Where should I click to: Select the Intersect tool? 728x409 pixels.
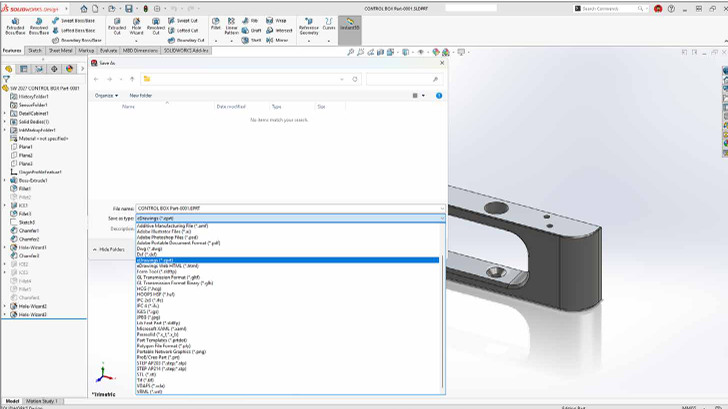tap(279, 30)
